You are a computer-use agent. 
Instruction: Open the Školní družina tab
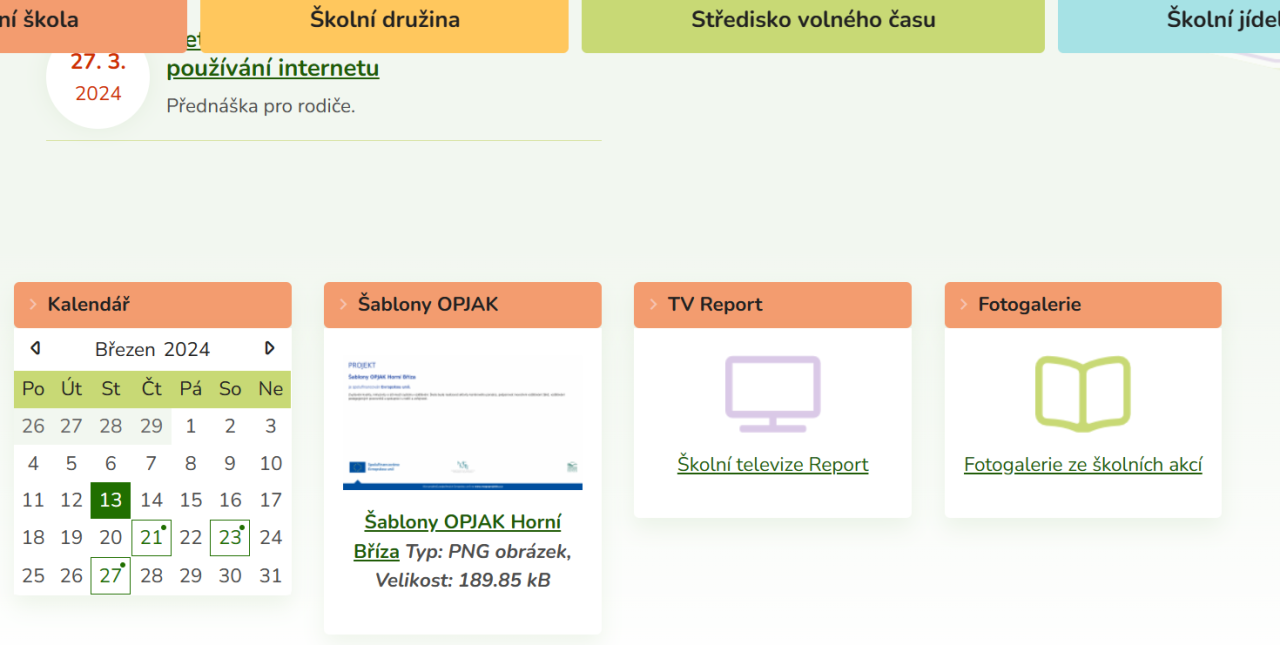[x=384, y=20]
